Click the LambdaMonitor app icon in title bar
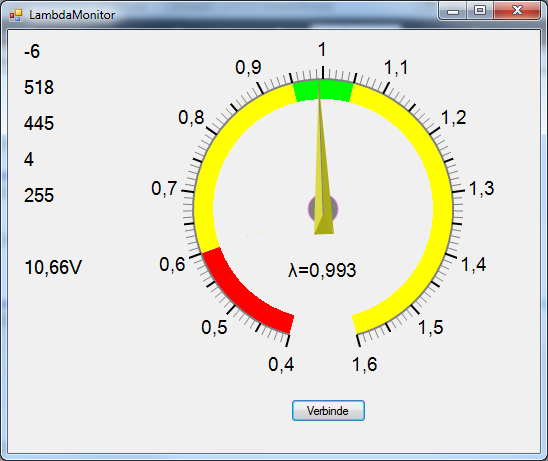Screen dimensions: 548x461 (16, 15)
